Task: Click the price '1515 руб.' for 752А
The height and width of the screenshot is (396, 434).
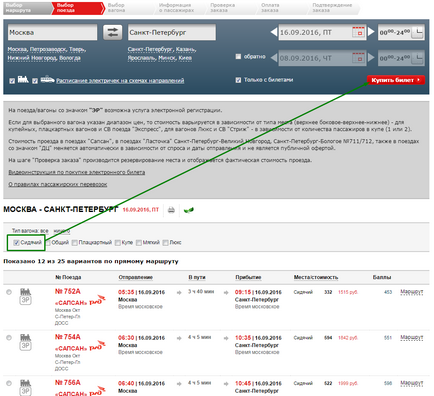Action: (x=348, y=292)
